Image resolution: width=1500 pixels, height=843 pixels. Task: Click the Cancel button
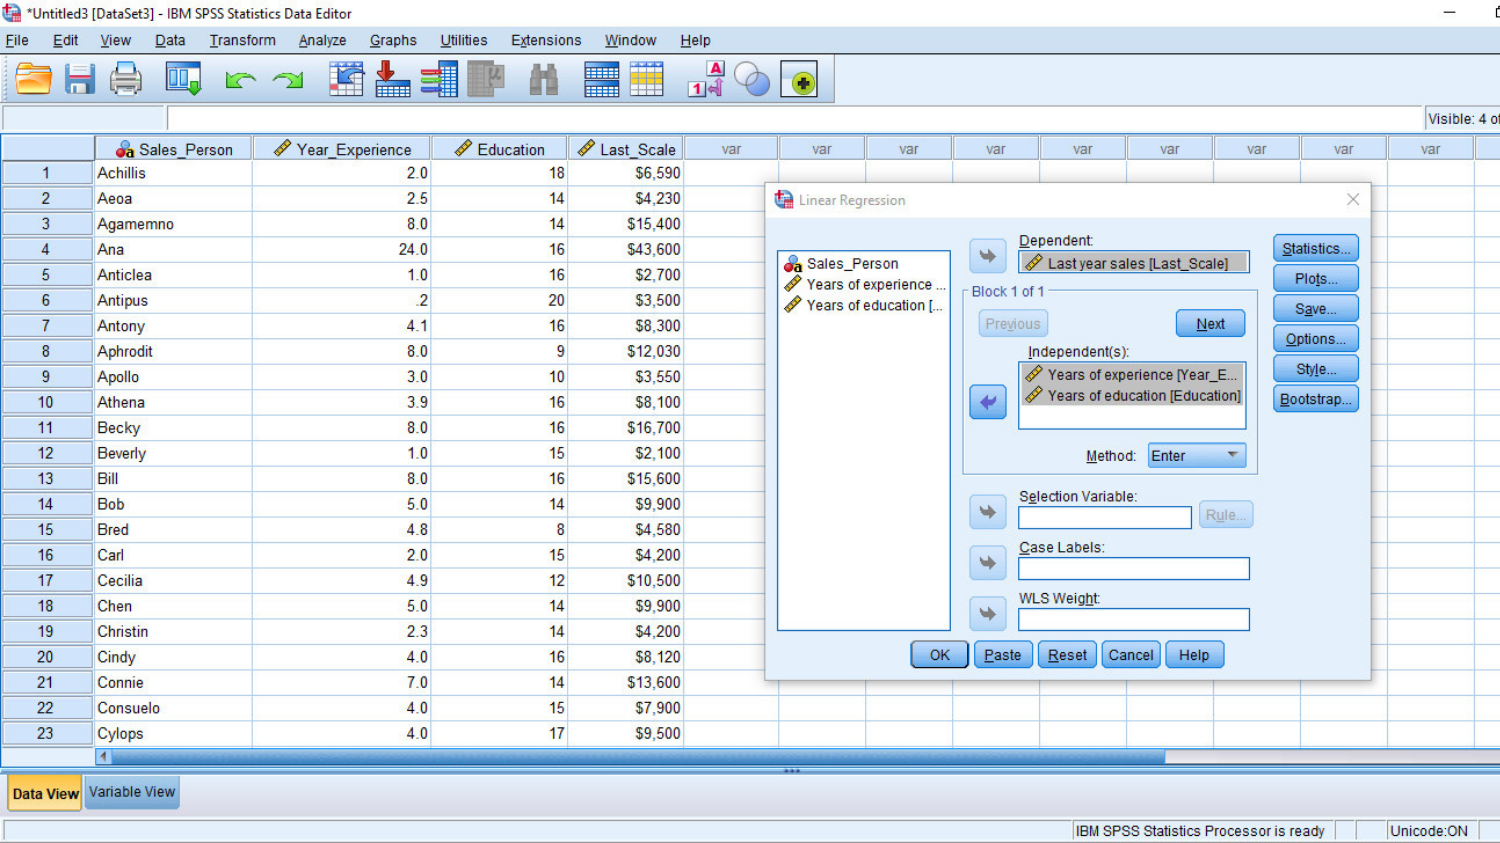pos(1131,655)
